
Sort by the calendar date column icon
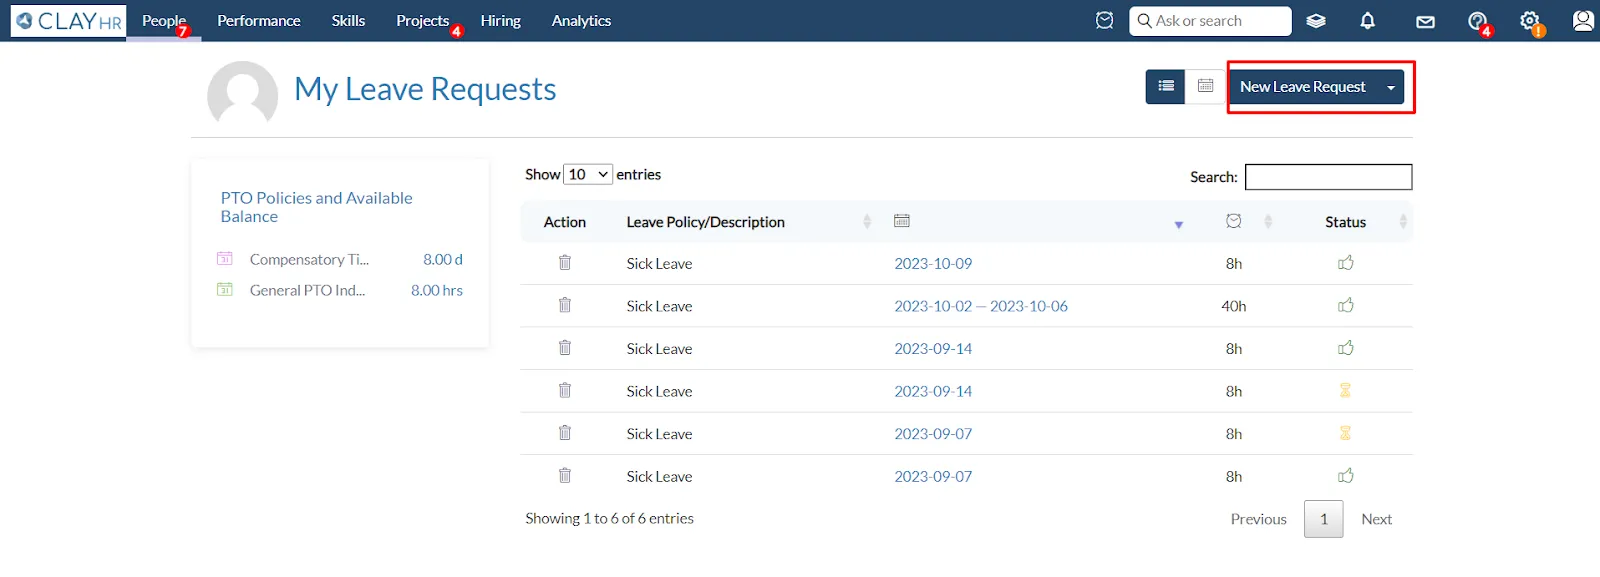click(x=902, y=221)
